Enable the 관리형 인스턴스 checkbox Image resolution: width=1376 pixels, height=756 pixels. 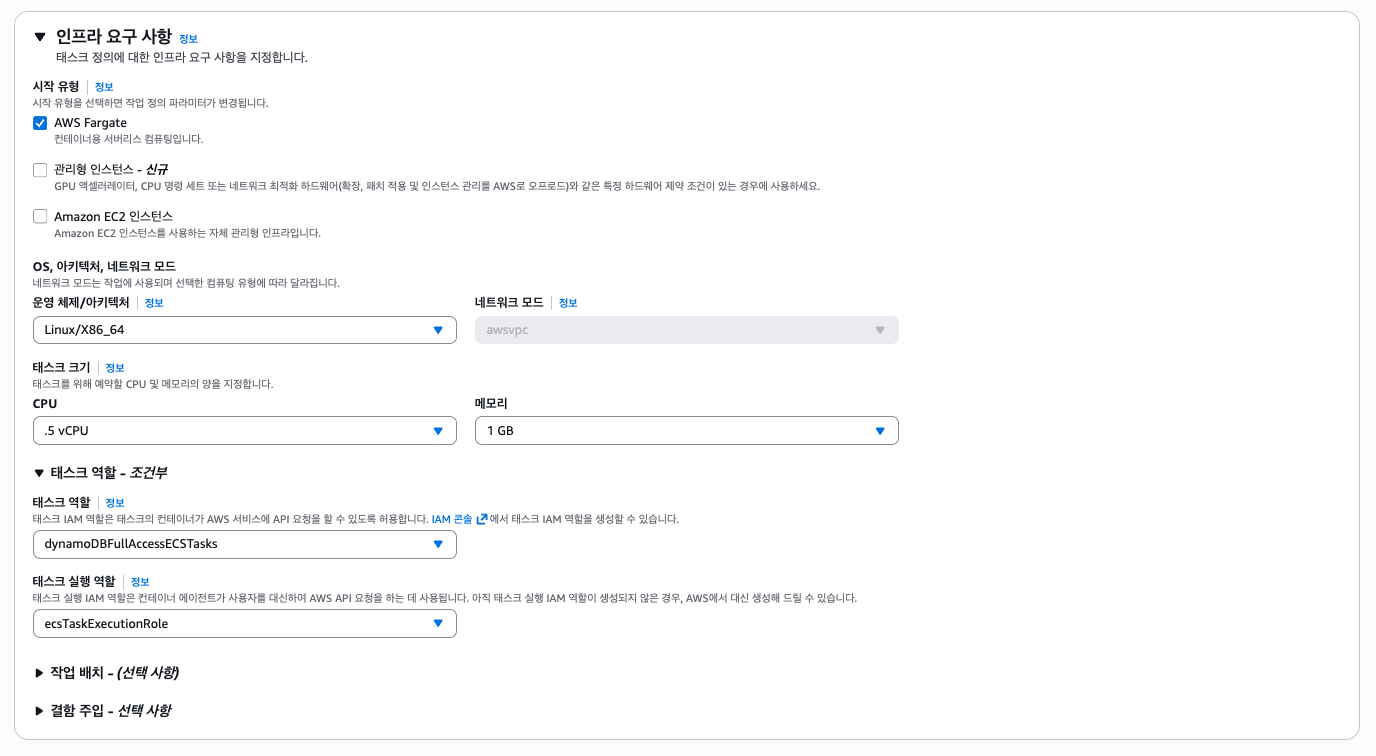point(40,170)
